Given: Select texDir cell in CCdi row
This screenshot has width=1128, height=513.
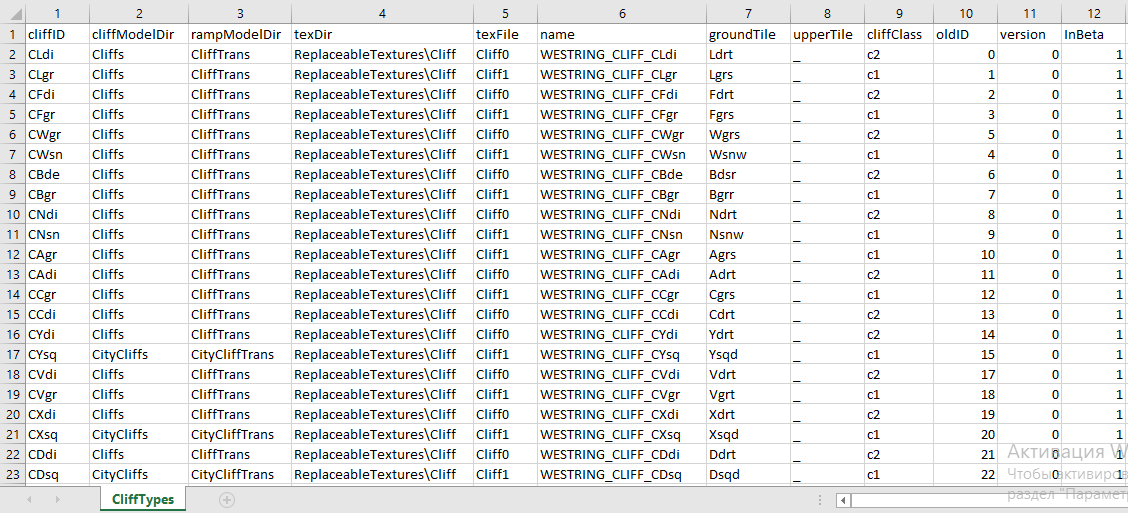Looking at the screenshot, I should 382,314.
